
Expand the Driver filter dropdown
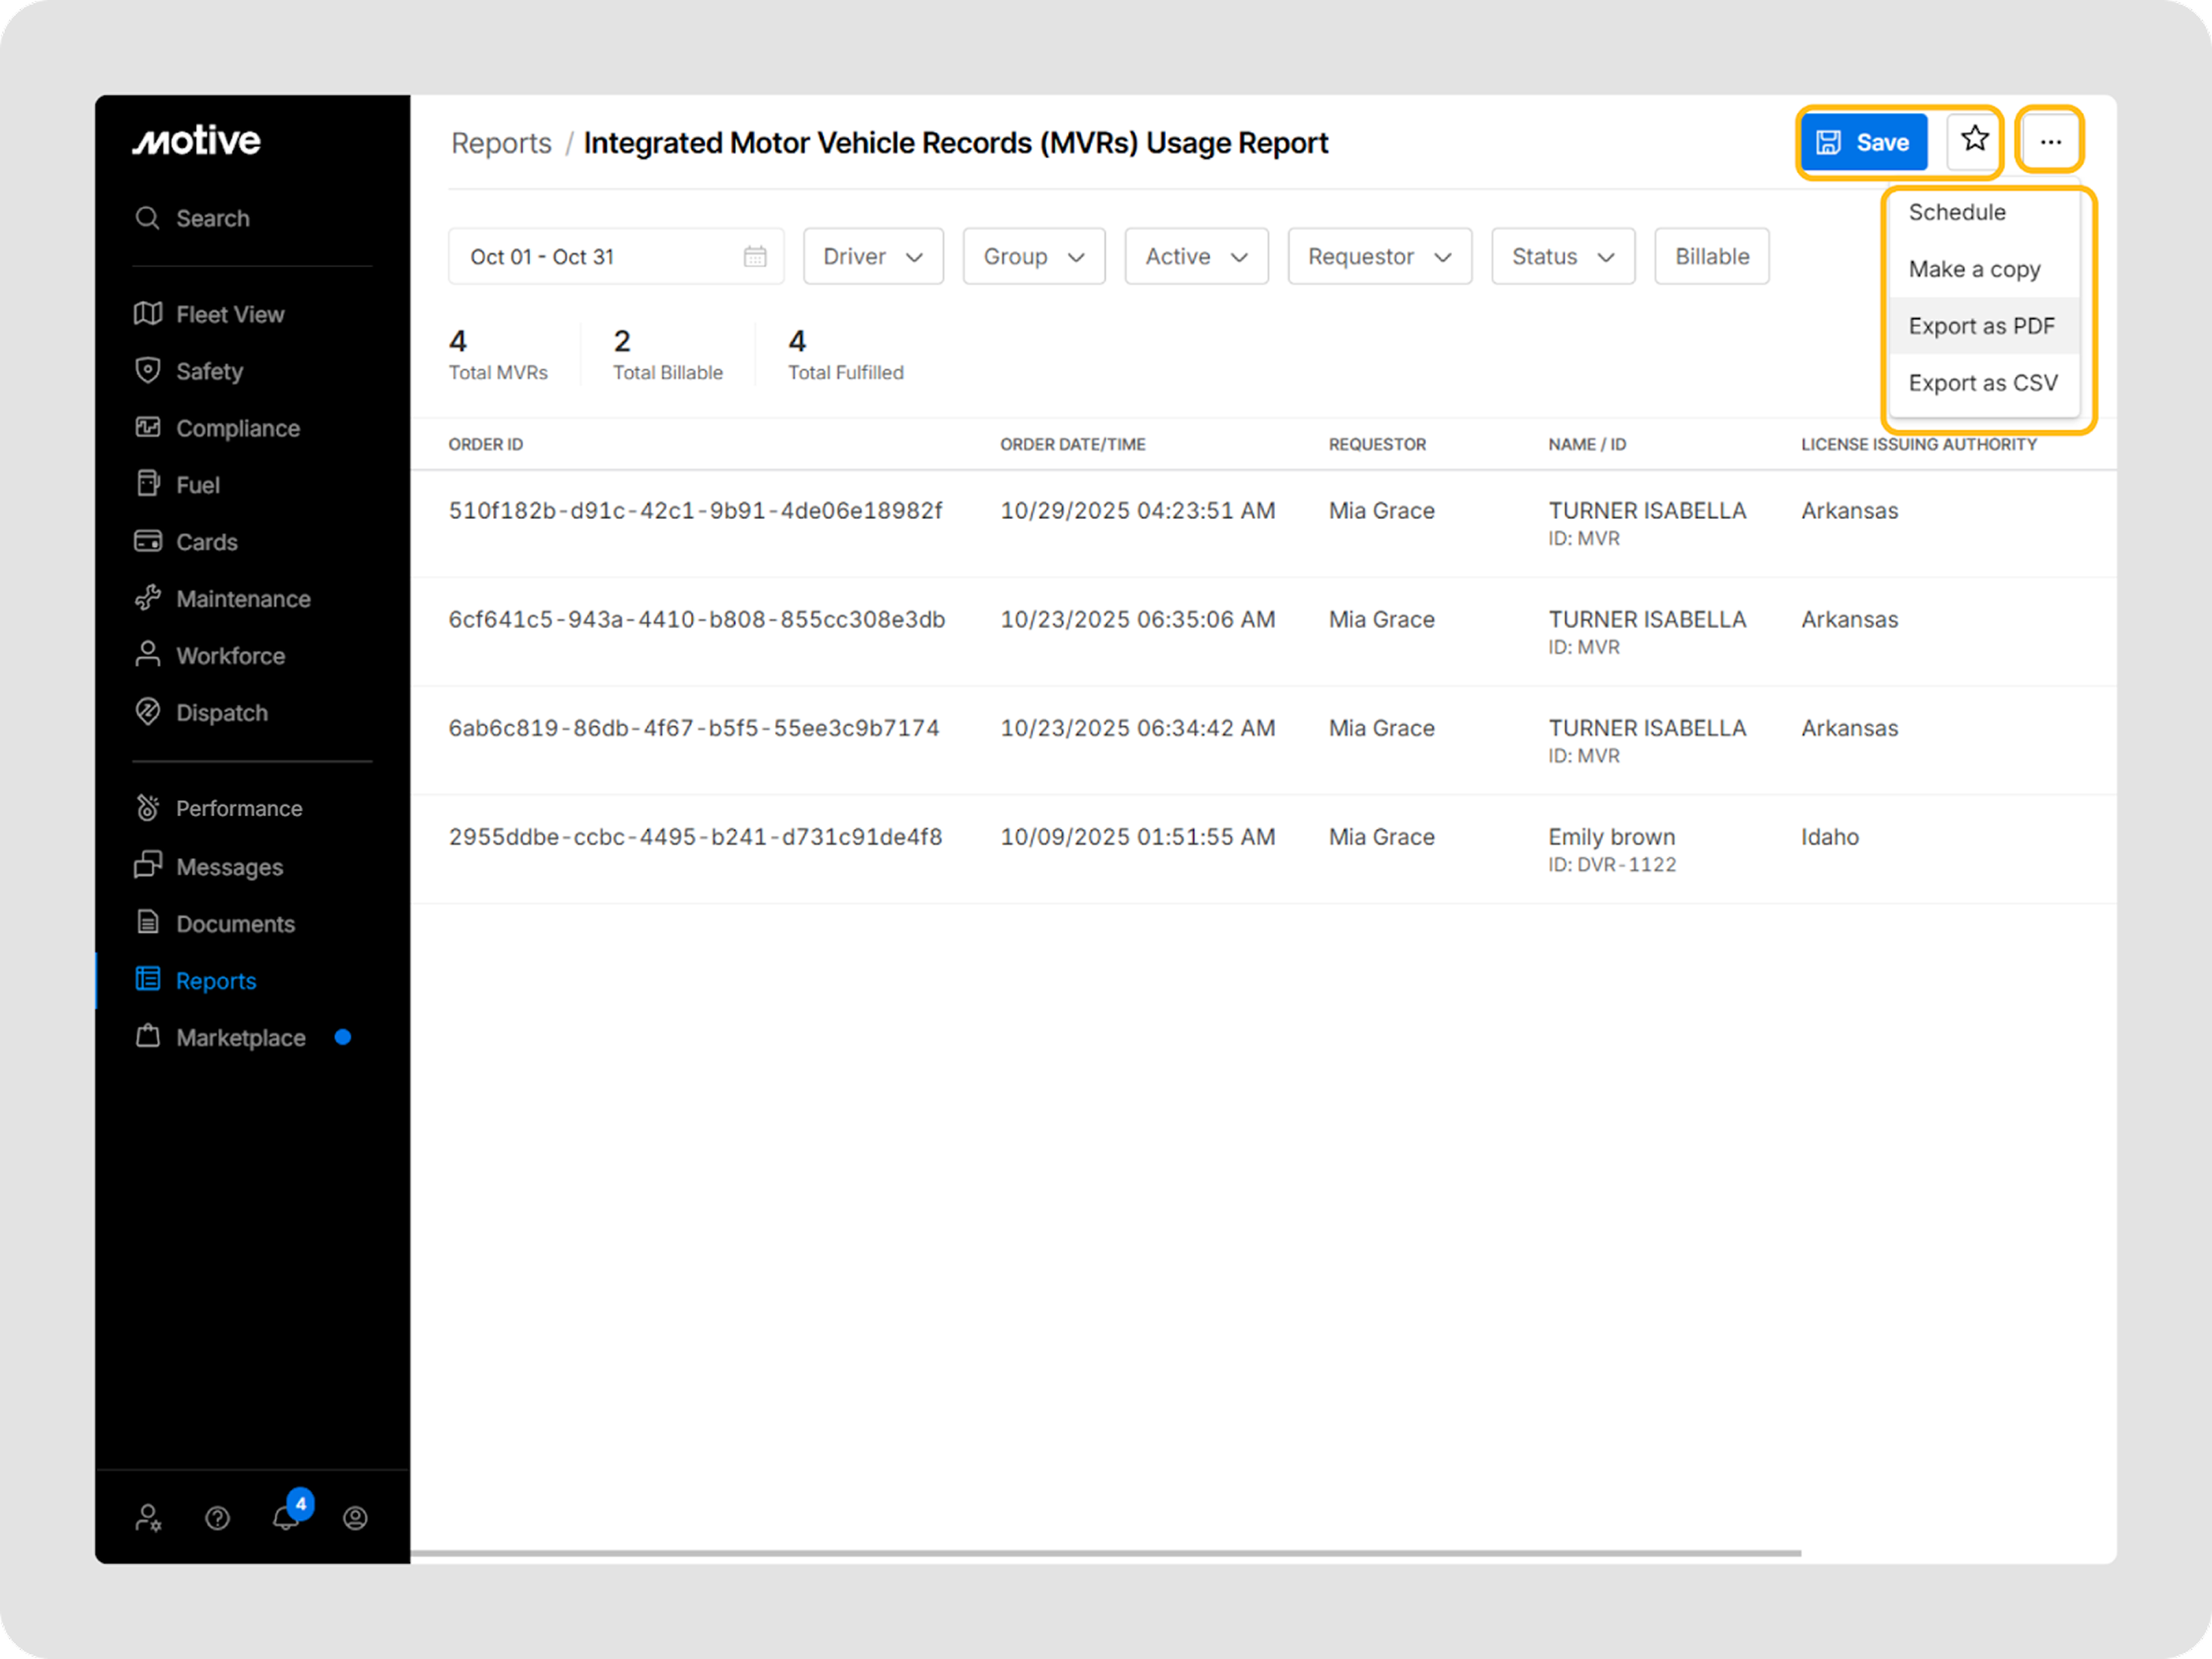[872, 257]
